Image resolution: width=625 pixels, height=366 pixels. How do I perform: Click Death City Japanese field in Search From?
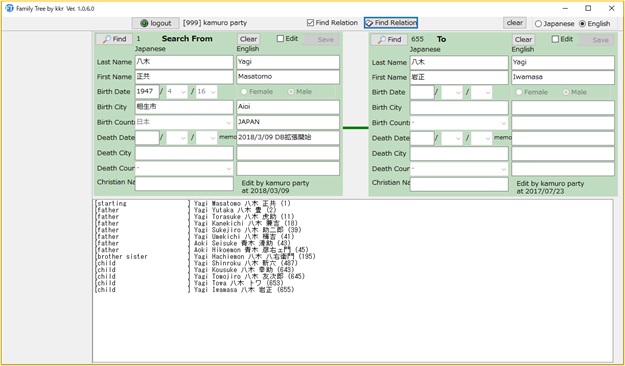pyautogui.click(x=184, y=153)
